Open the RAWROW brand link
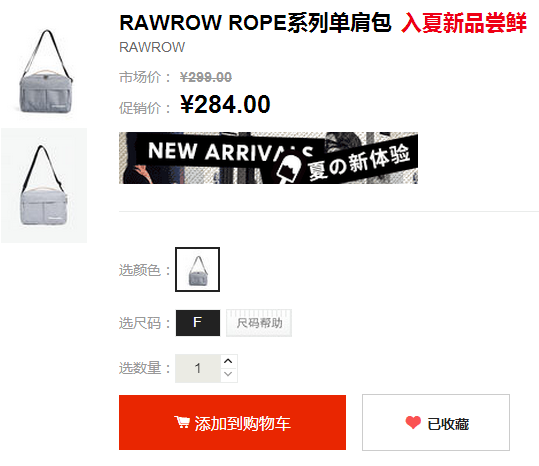 pos(152,47)
